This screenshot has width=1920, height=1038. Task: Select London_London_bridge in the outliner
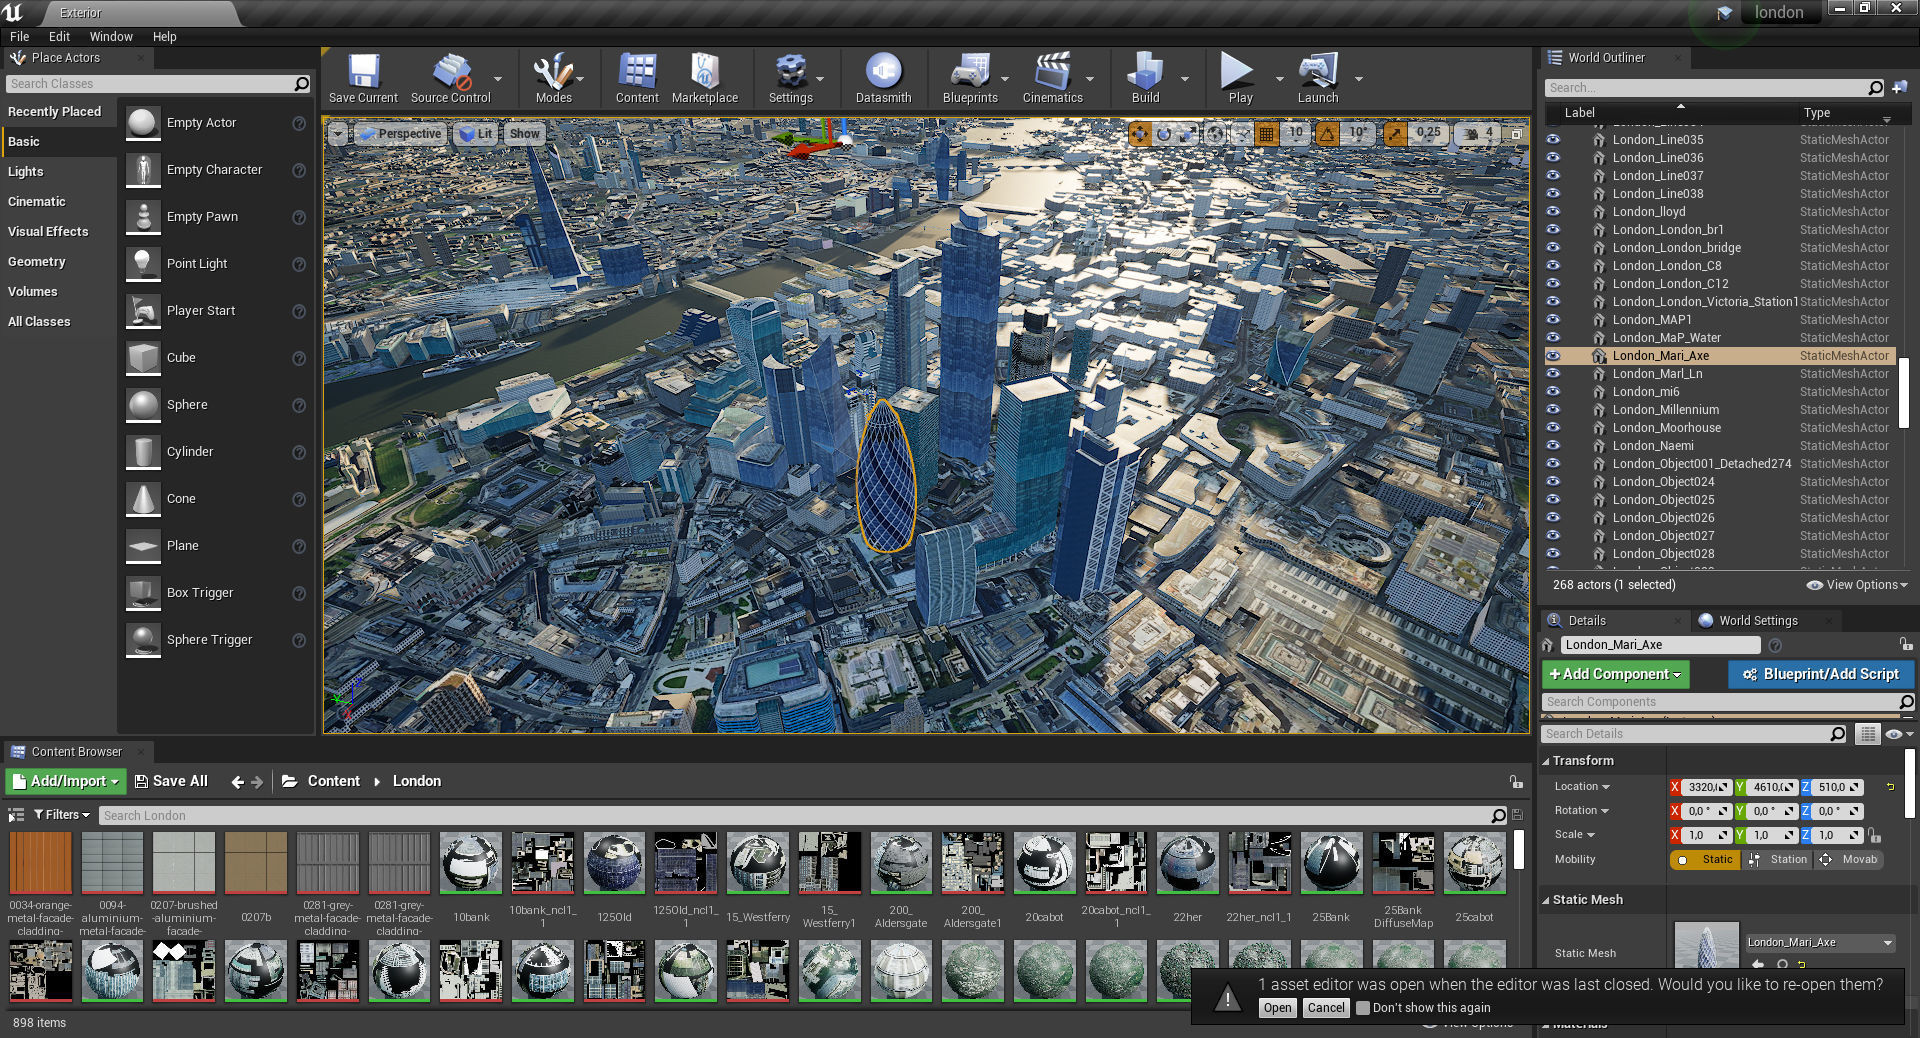[x=1676, y=248]
